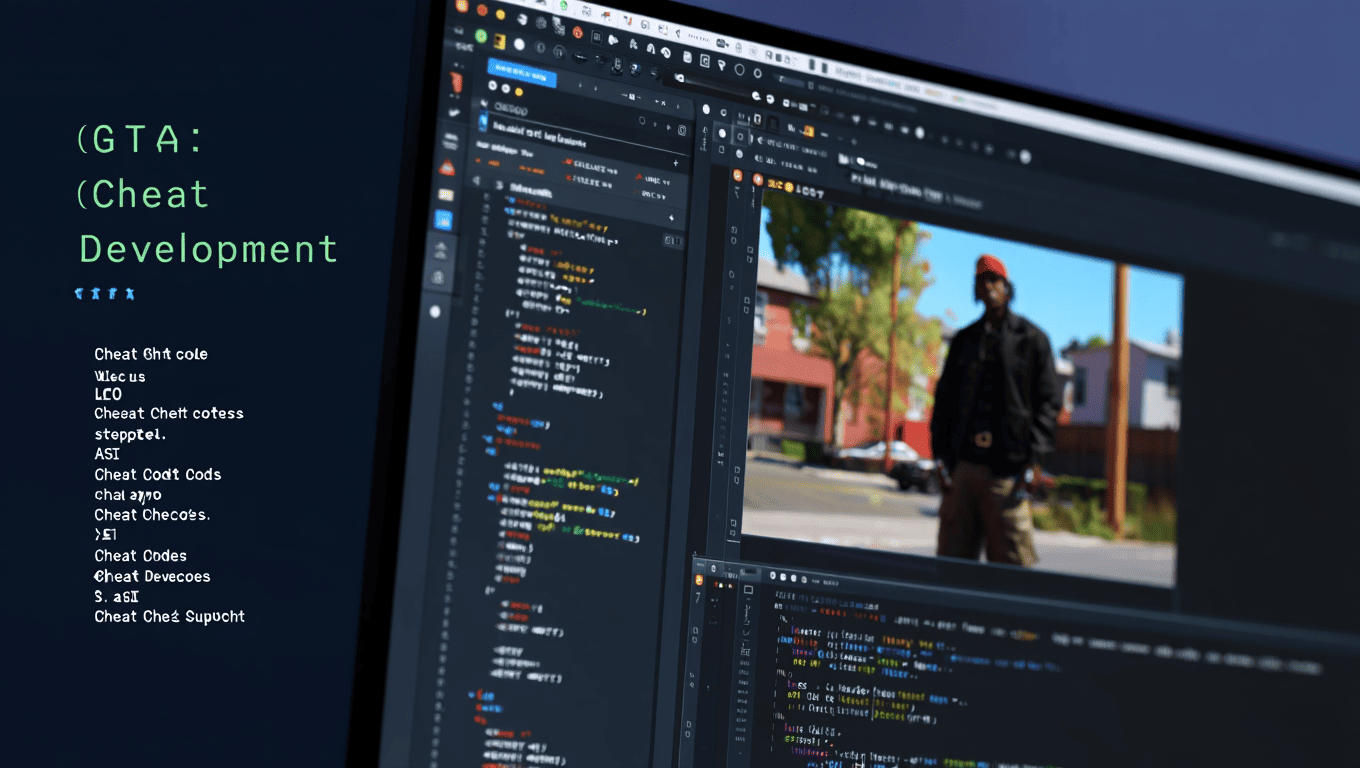The width and height of the screenshot is (1360, 768).
Task: Click the "LCO" list entry
Action: [108, 394]
